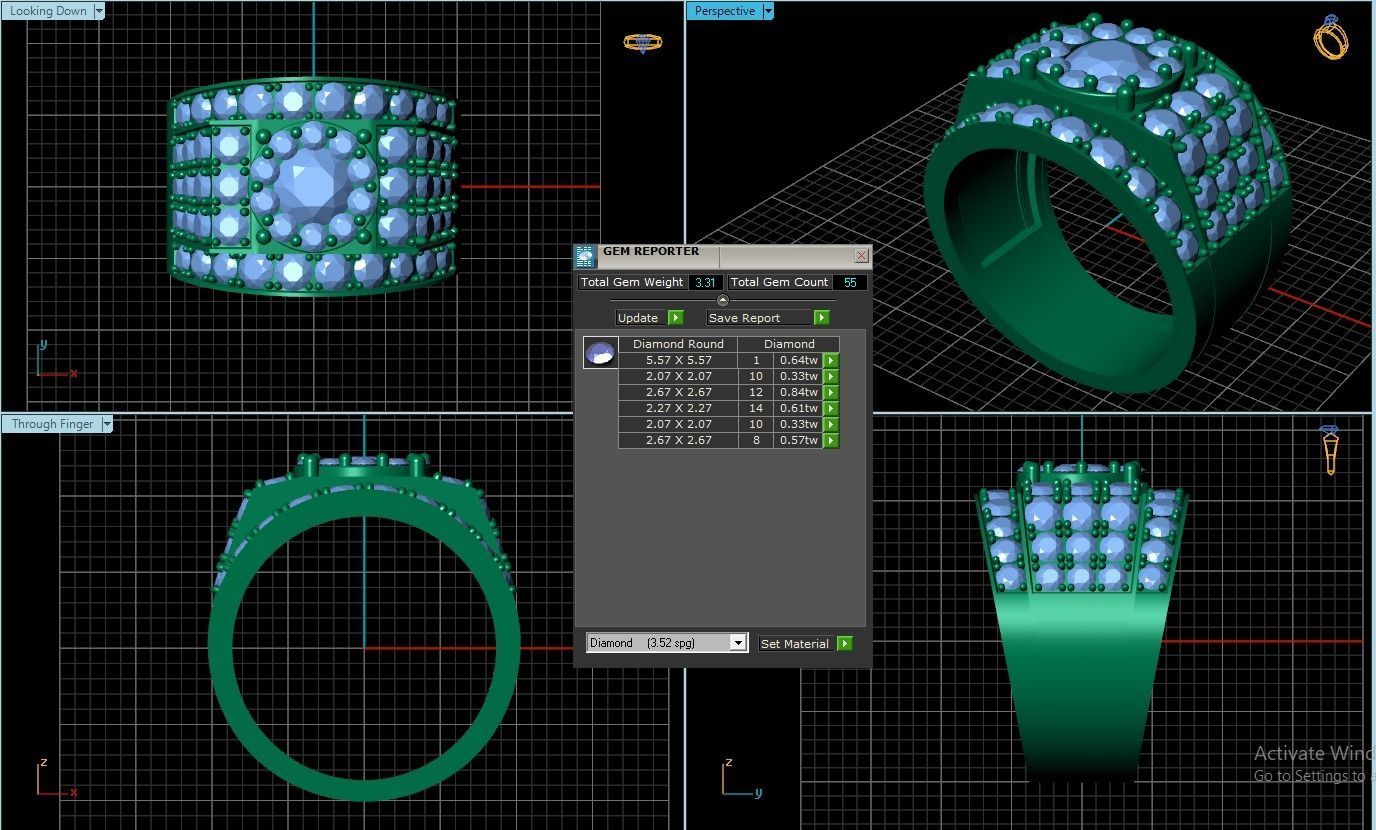The height and width of the screenshot is (830, 1376).
Task: Click the Gem Reporter panel icon
Action: tap(585, 256)
